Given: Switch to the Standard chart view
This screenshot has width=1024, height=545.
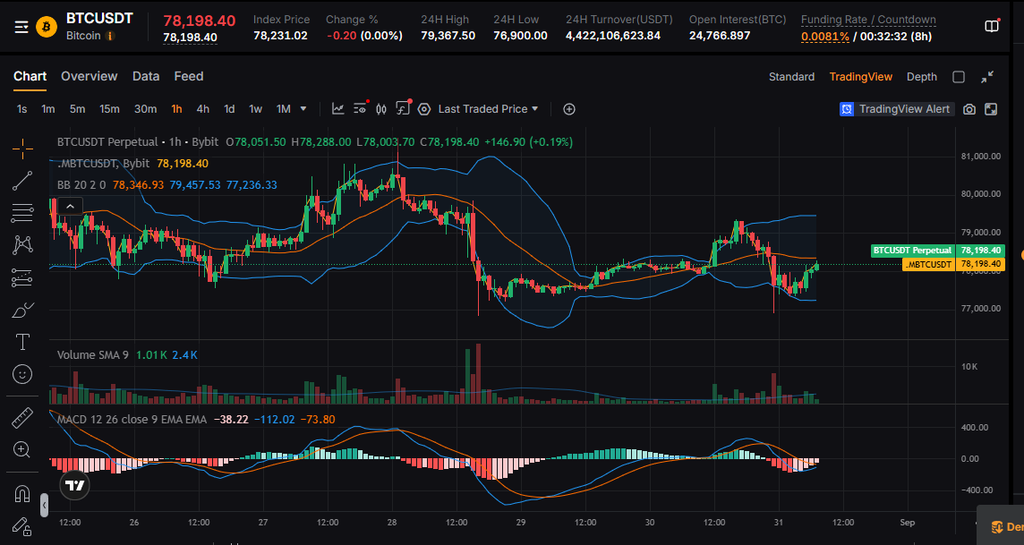Looking at the screenshot, I should pyautogui.click(x=791, y=77).
